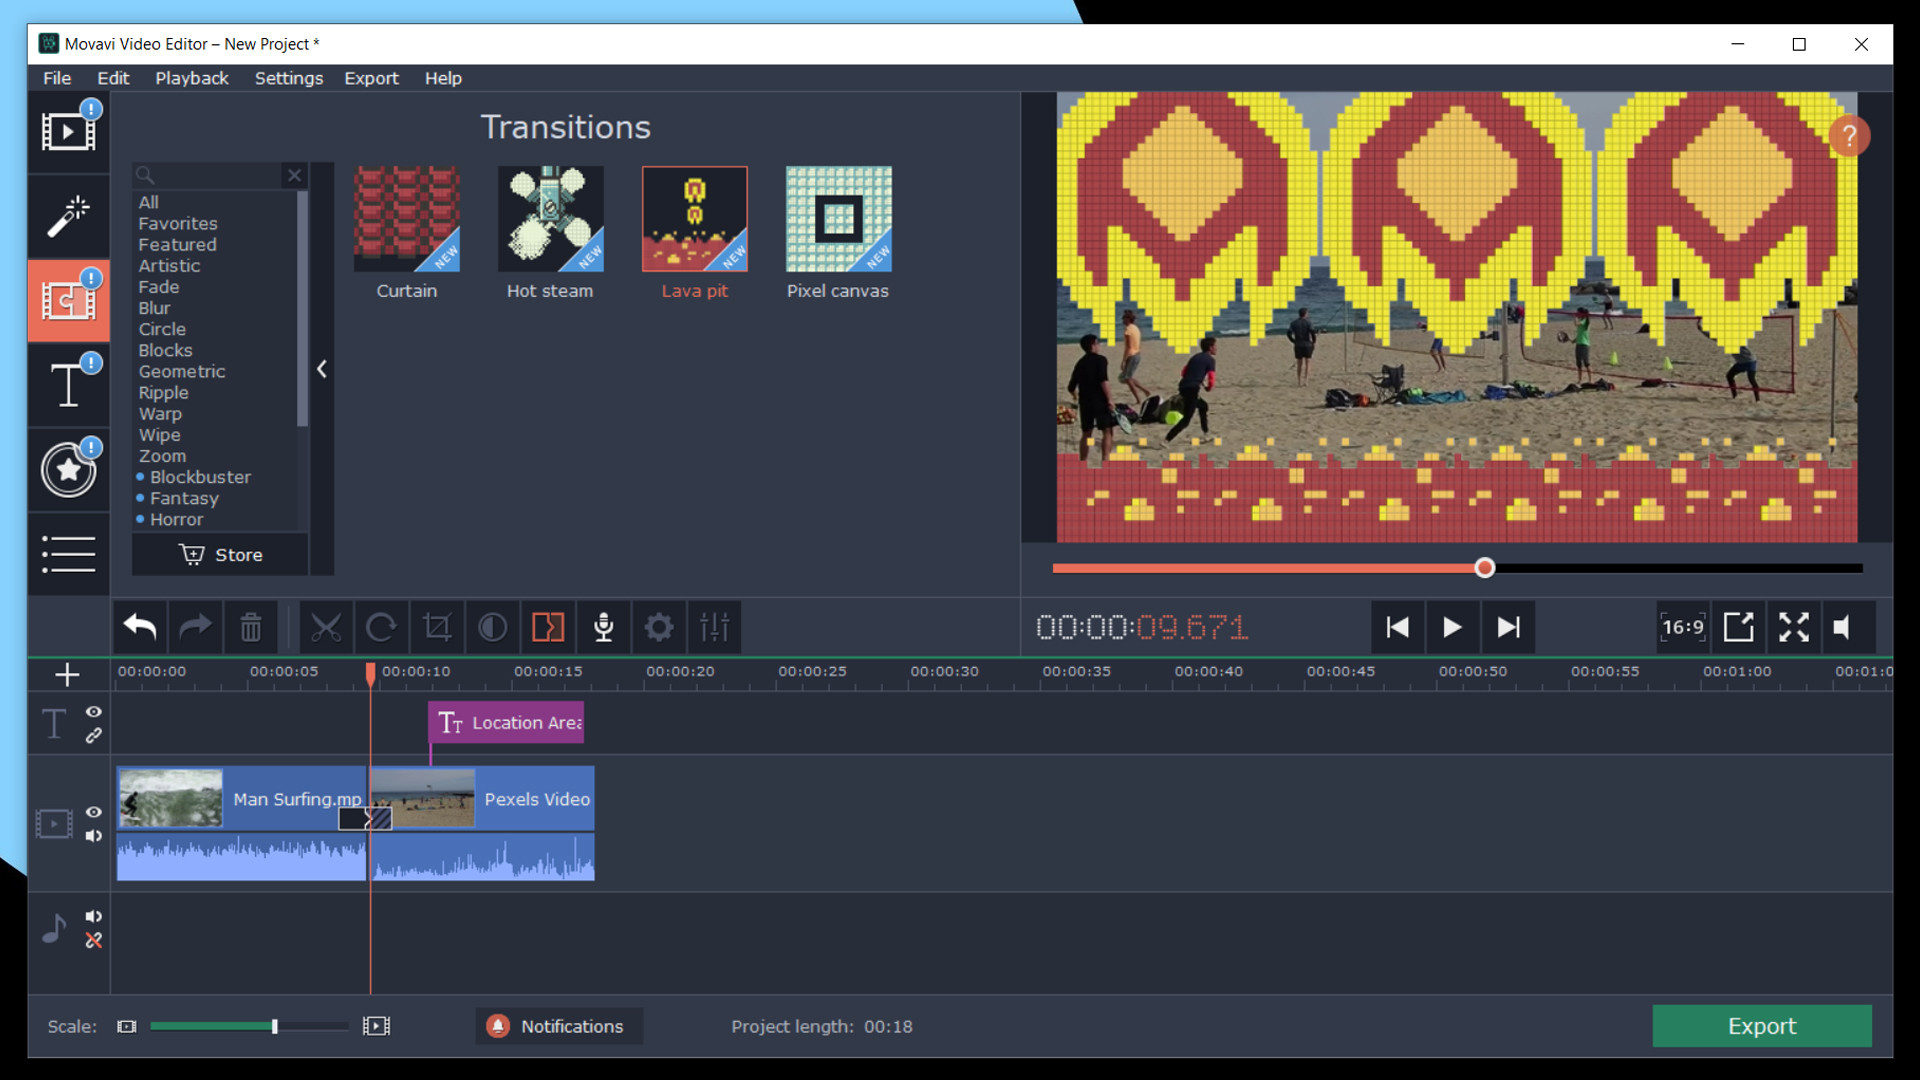Expand the Fantasy transitions category

tap(181, 497)
